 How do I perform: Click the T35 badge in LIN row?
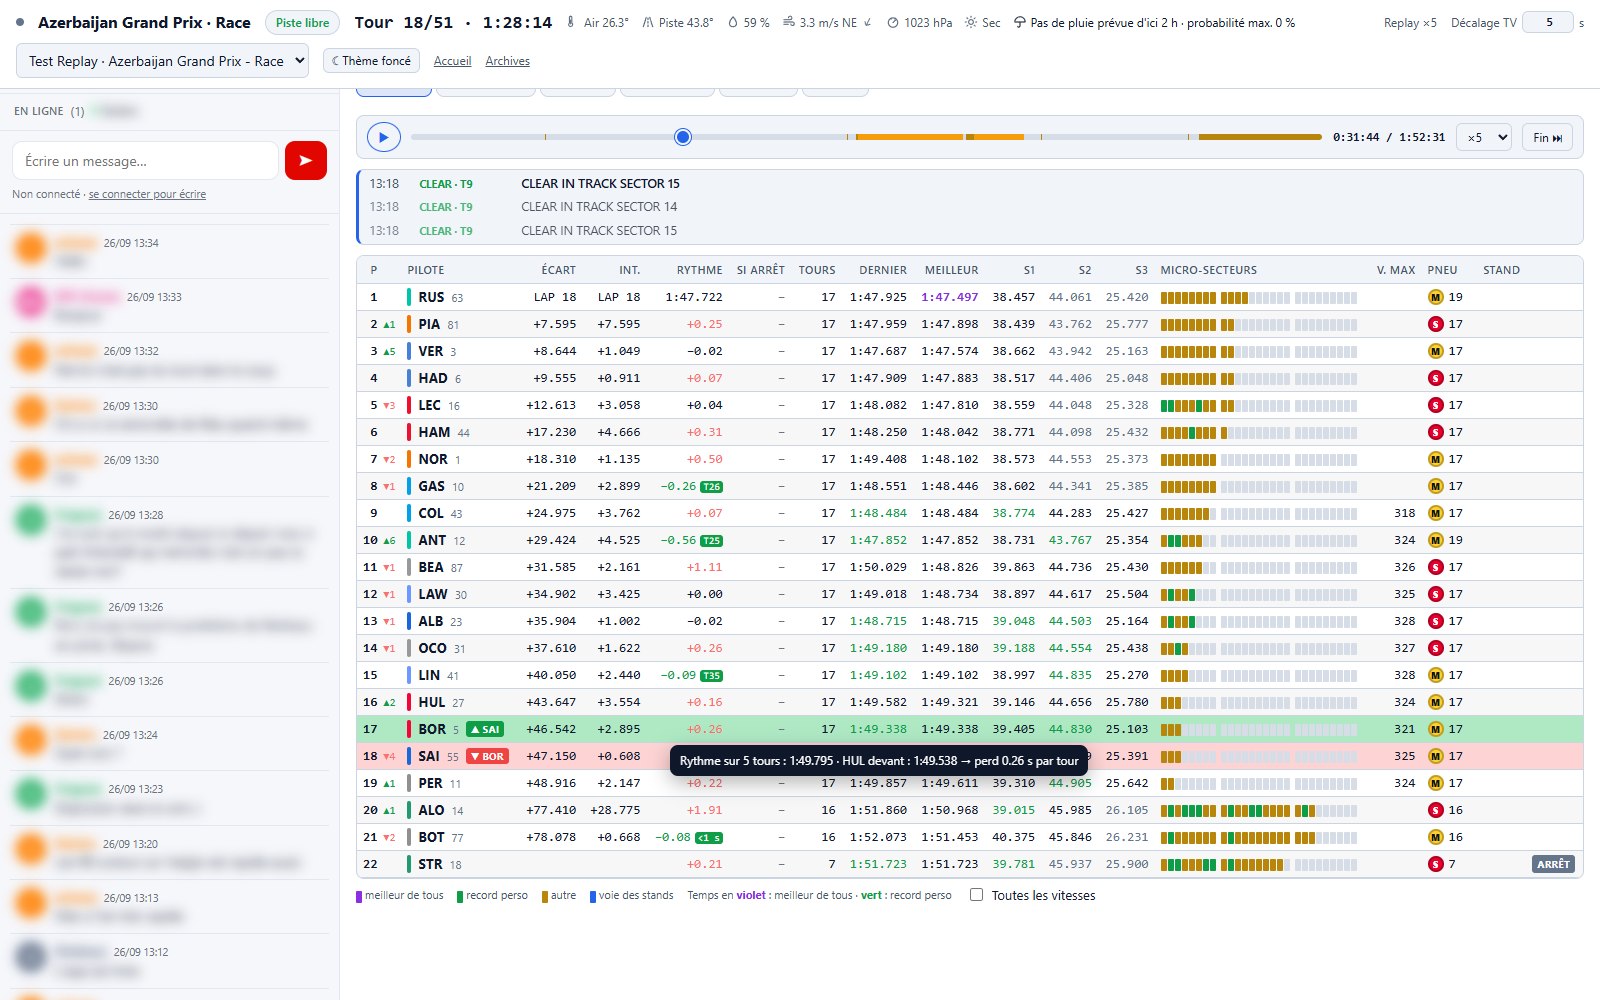coord(711,676)
